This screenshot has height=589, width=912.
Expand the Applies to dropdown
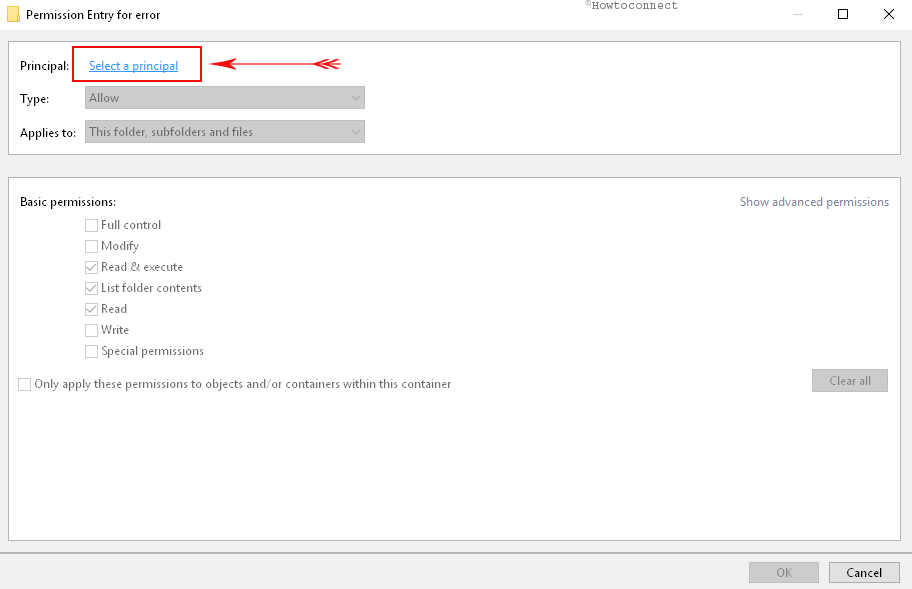click(225, 131)
